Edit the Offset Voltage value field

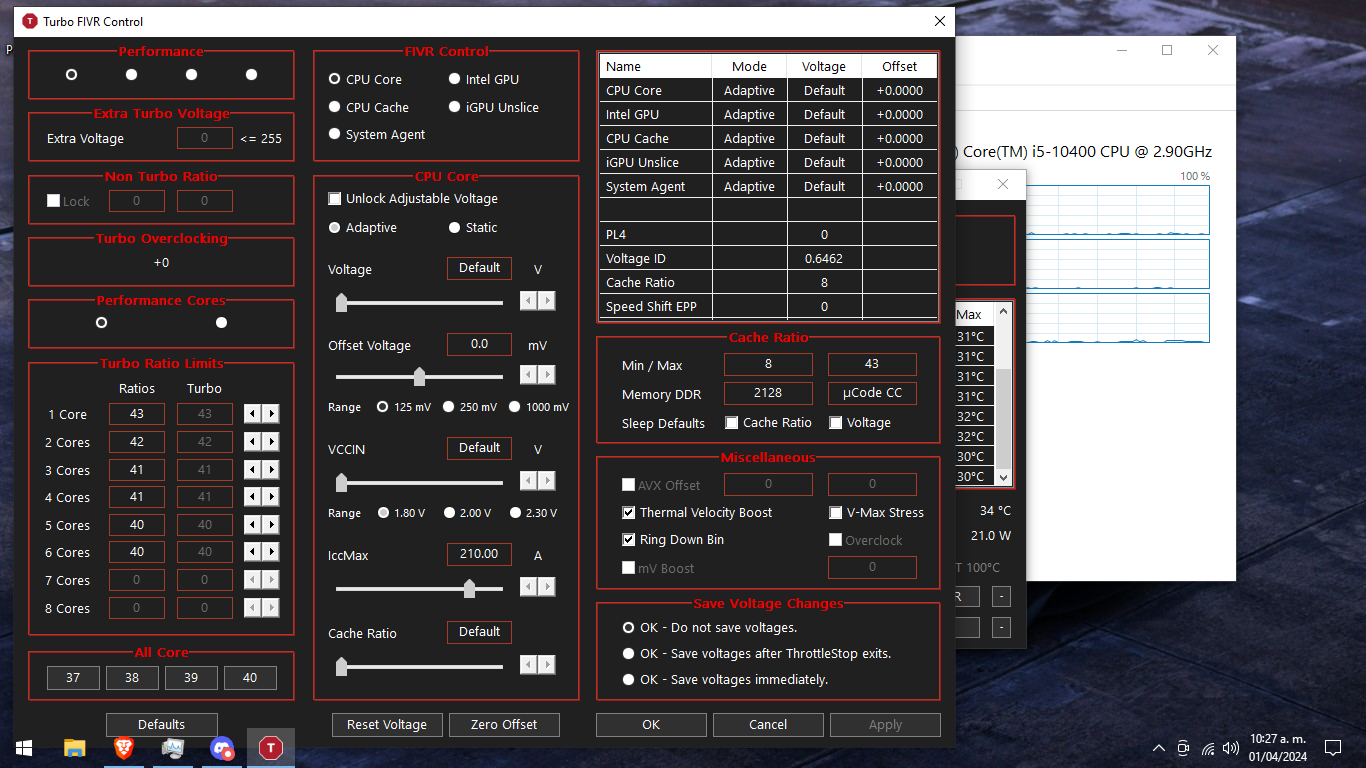[x=479, y=344]
